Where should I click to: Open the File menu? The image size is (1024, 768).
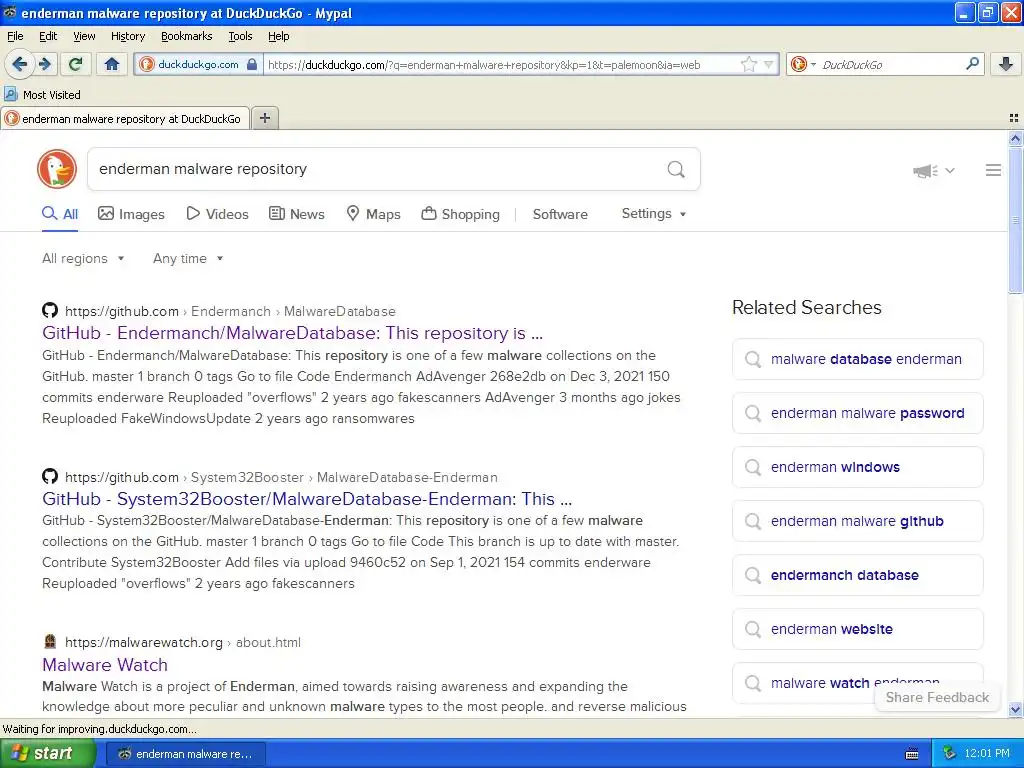tap(15, 36)
